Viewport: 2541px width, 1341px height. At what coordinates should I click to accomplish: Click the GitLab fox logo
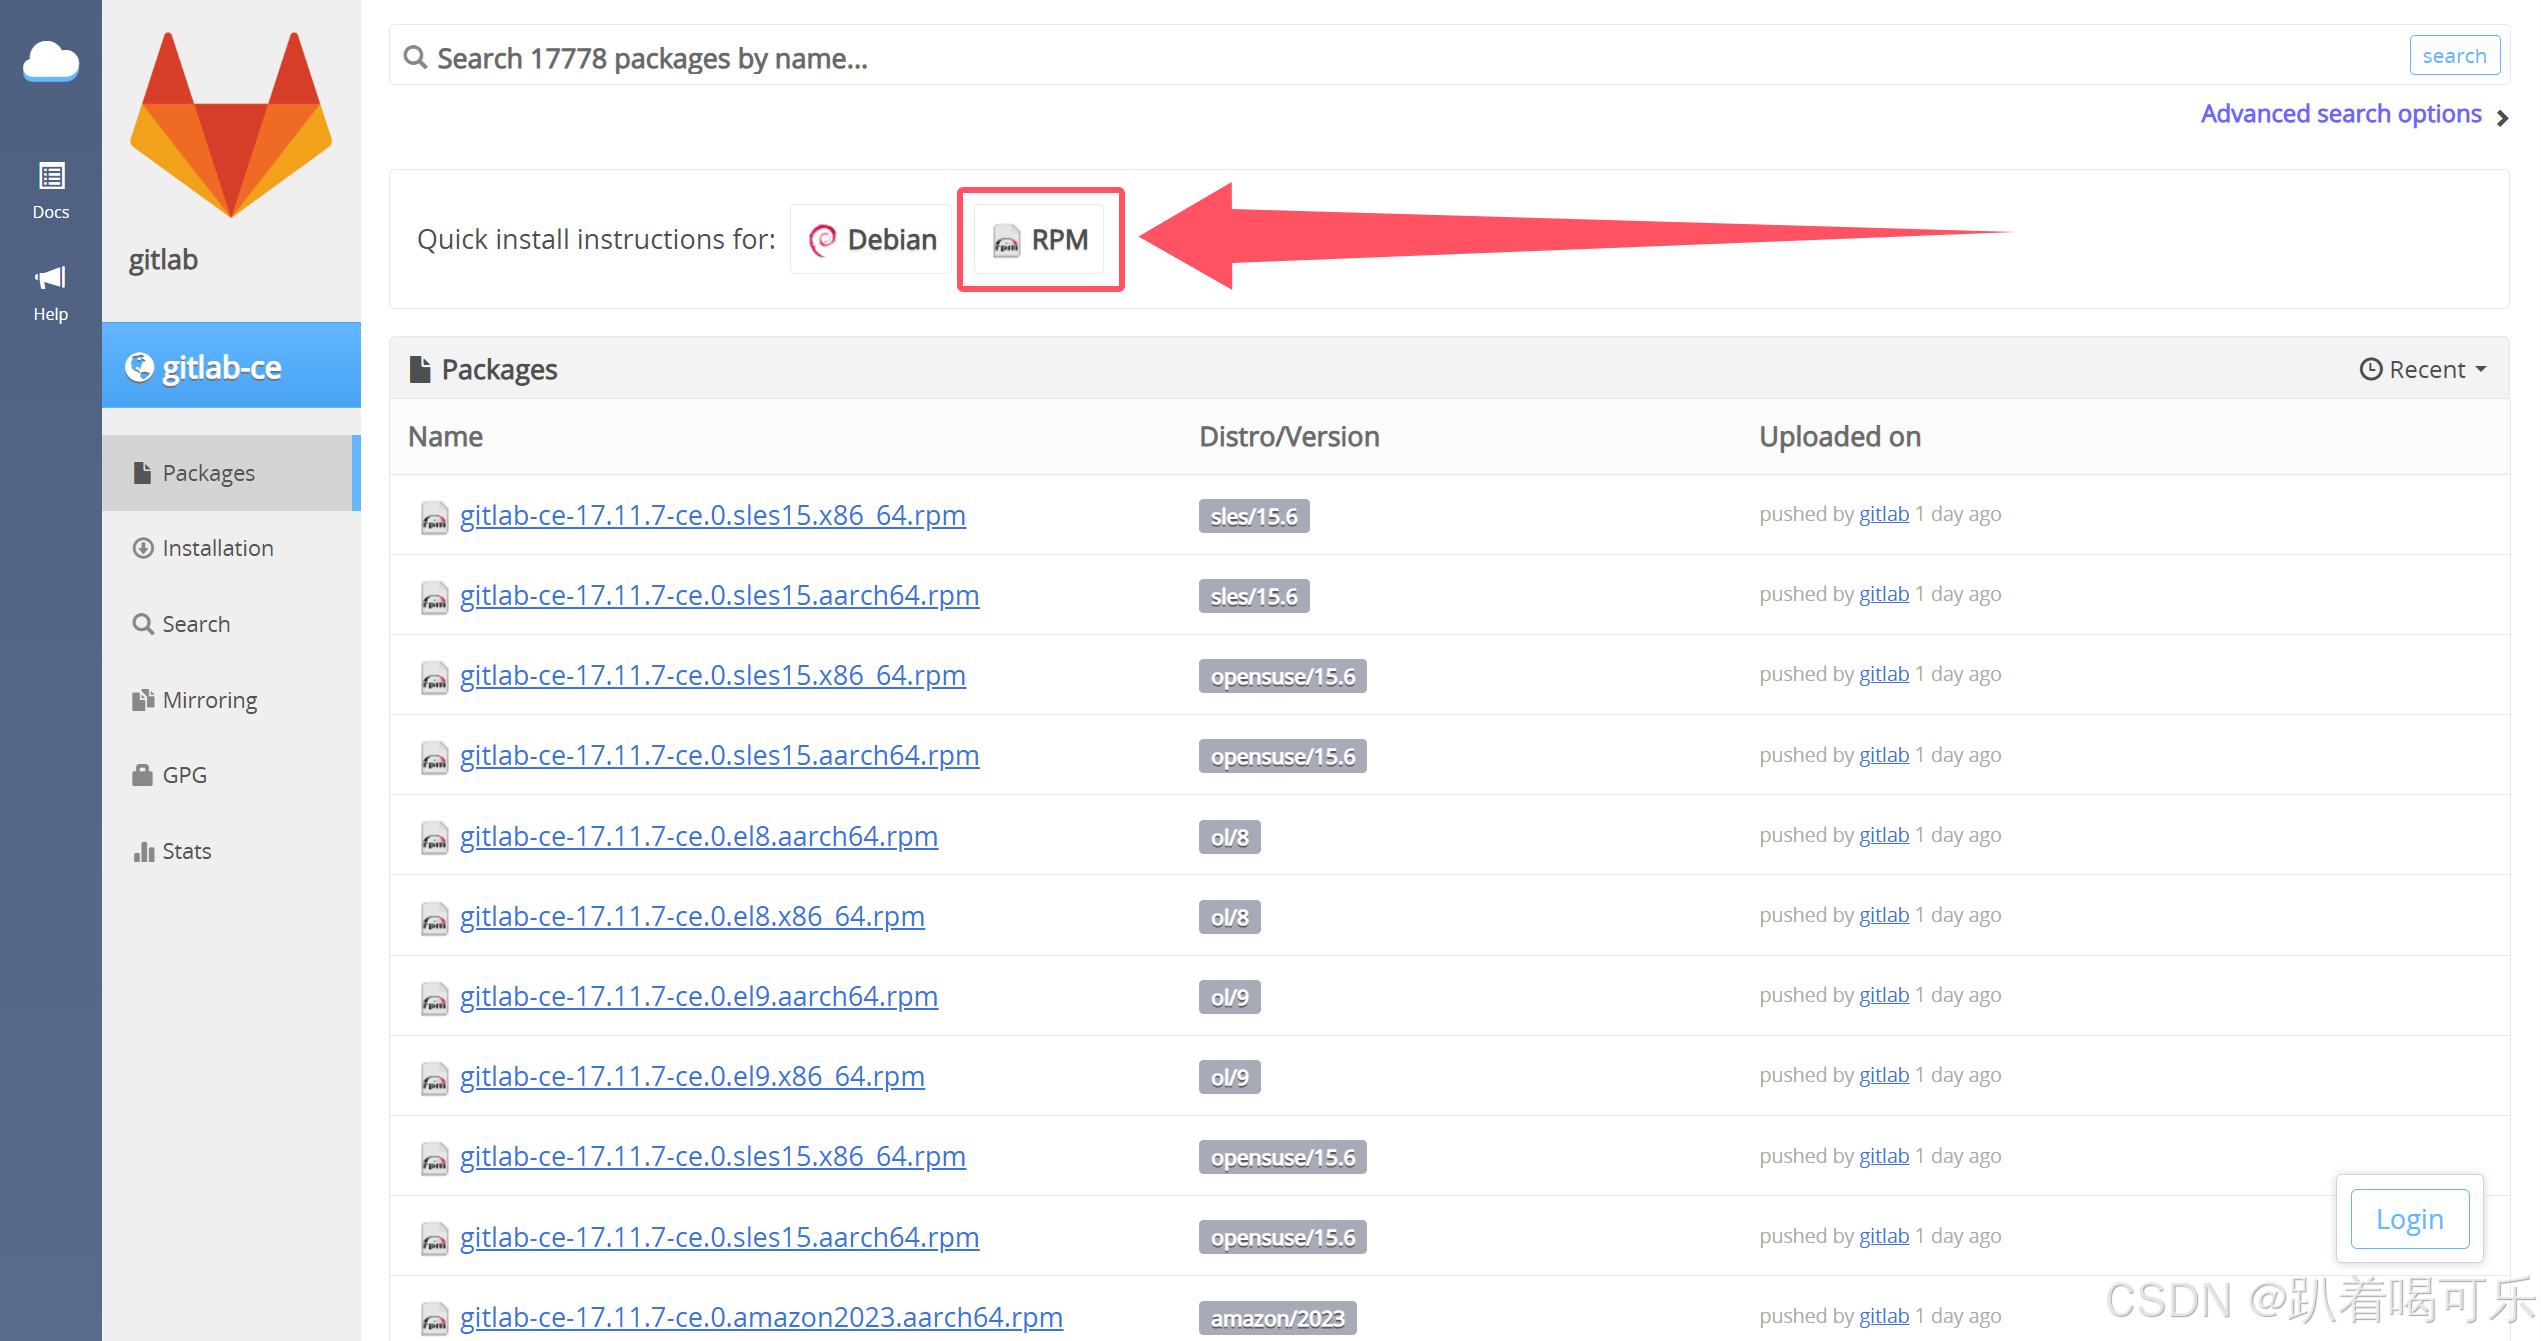point(231,125)
